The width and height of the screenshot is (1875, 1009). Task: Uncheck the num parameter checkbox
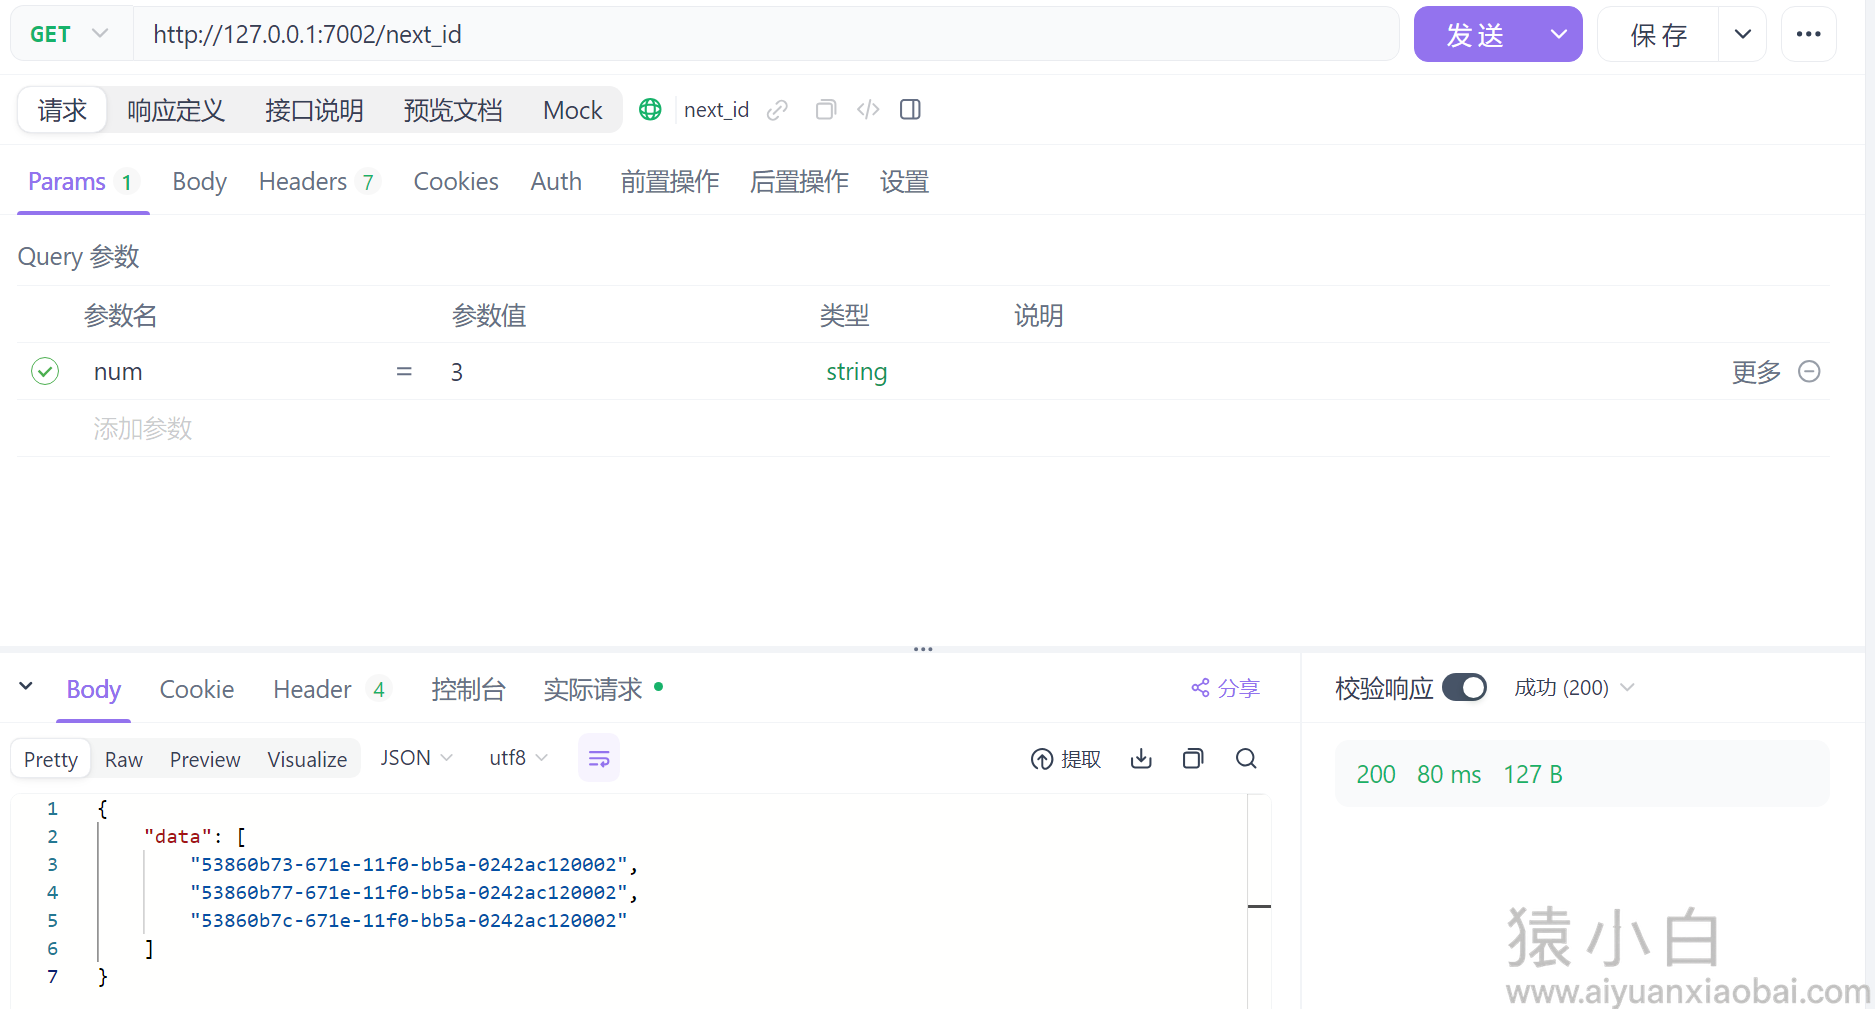45,372
